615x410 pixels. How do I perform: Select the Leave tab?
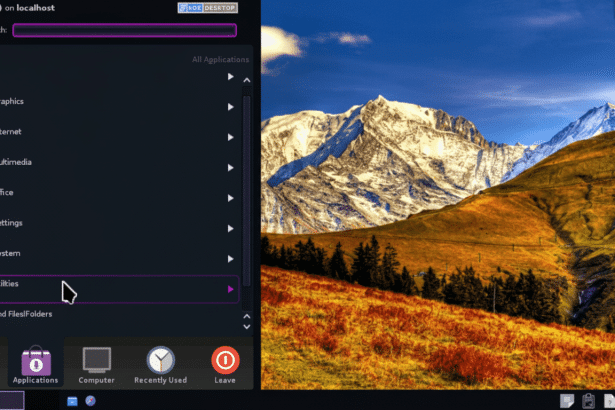225,365
